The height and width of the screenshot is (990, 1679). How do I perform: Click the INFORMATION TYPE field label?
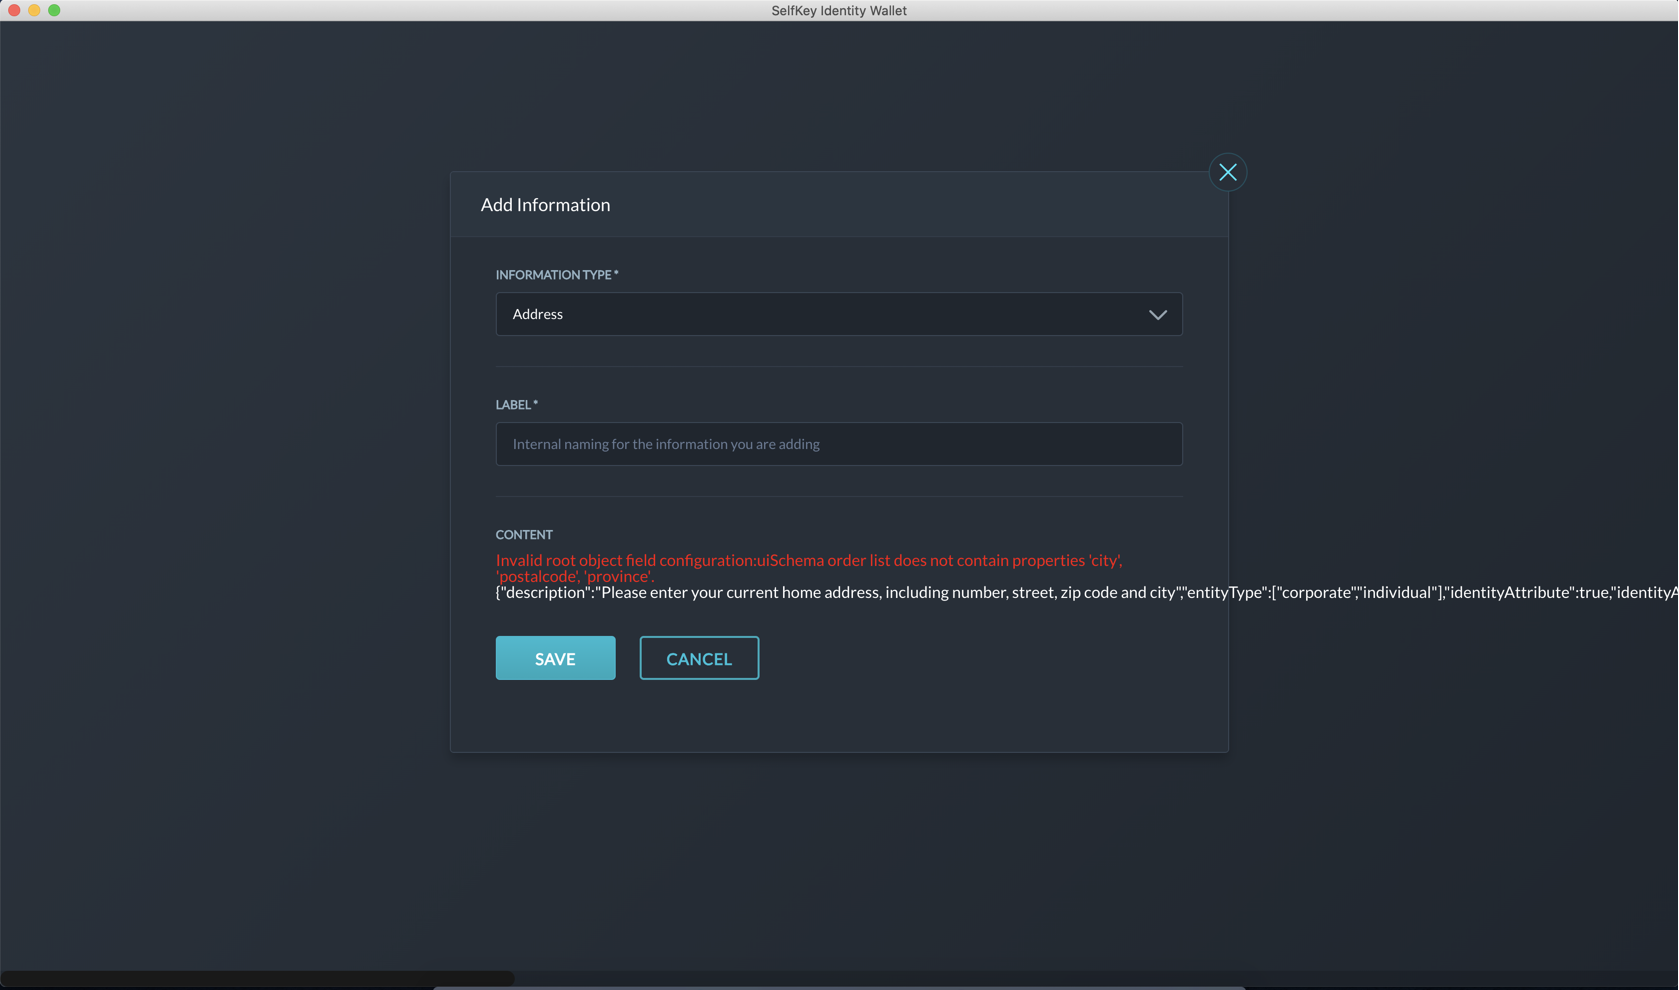[557, 275]
